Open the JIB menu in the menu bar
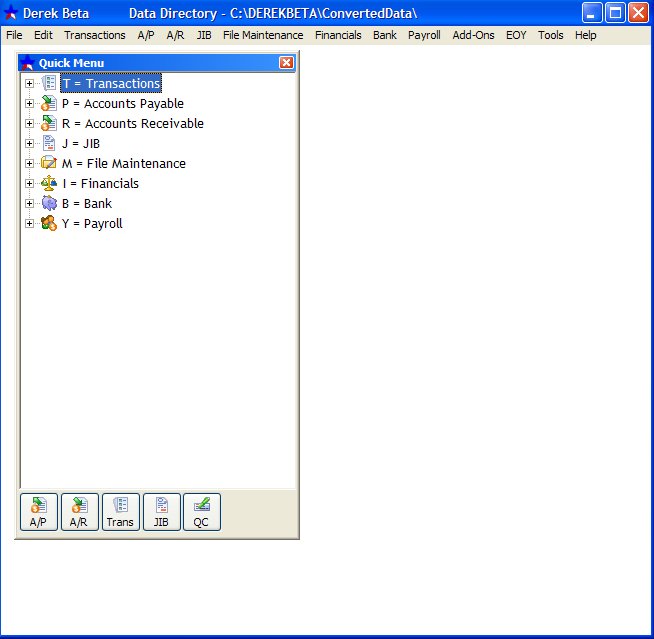Viewport: 654px width, 639px height. (204, 35)
